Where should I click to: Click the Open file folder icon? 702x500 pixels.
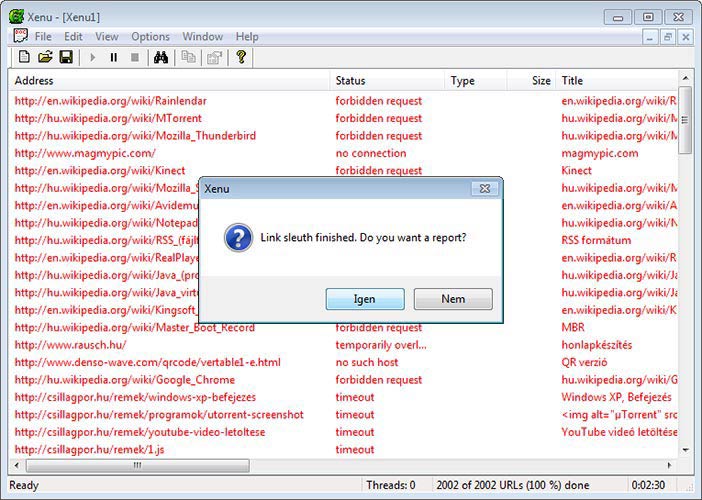(x=45, y=57)
